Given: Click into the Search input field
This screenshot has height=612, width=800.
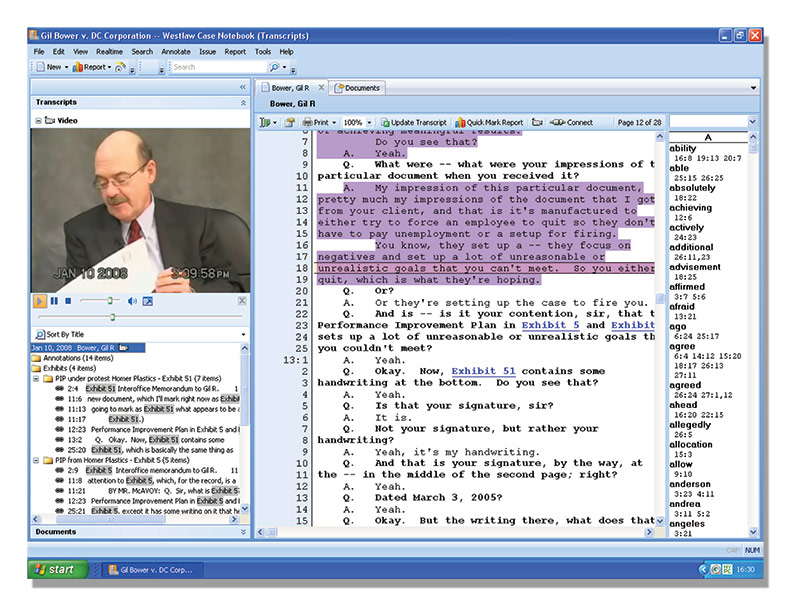Looking at the screenshot, I should coord(218,67).
